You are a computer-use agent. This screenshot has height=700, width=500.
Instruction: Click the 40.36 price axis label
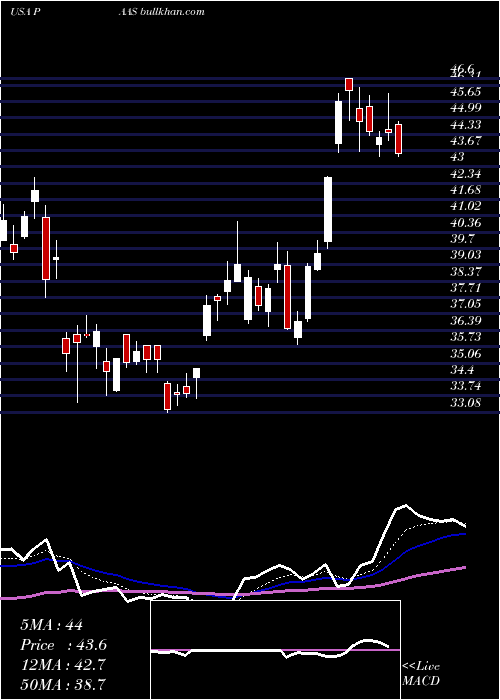coord(466,223)
